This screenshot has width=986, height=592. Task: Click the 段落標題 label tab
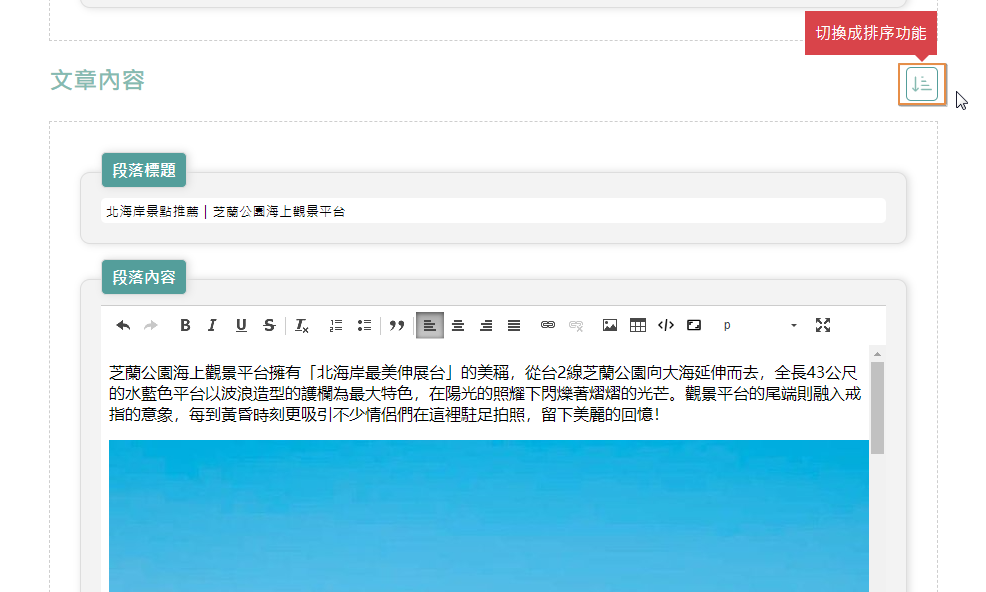(143, 170)
